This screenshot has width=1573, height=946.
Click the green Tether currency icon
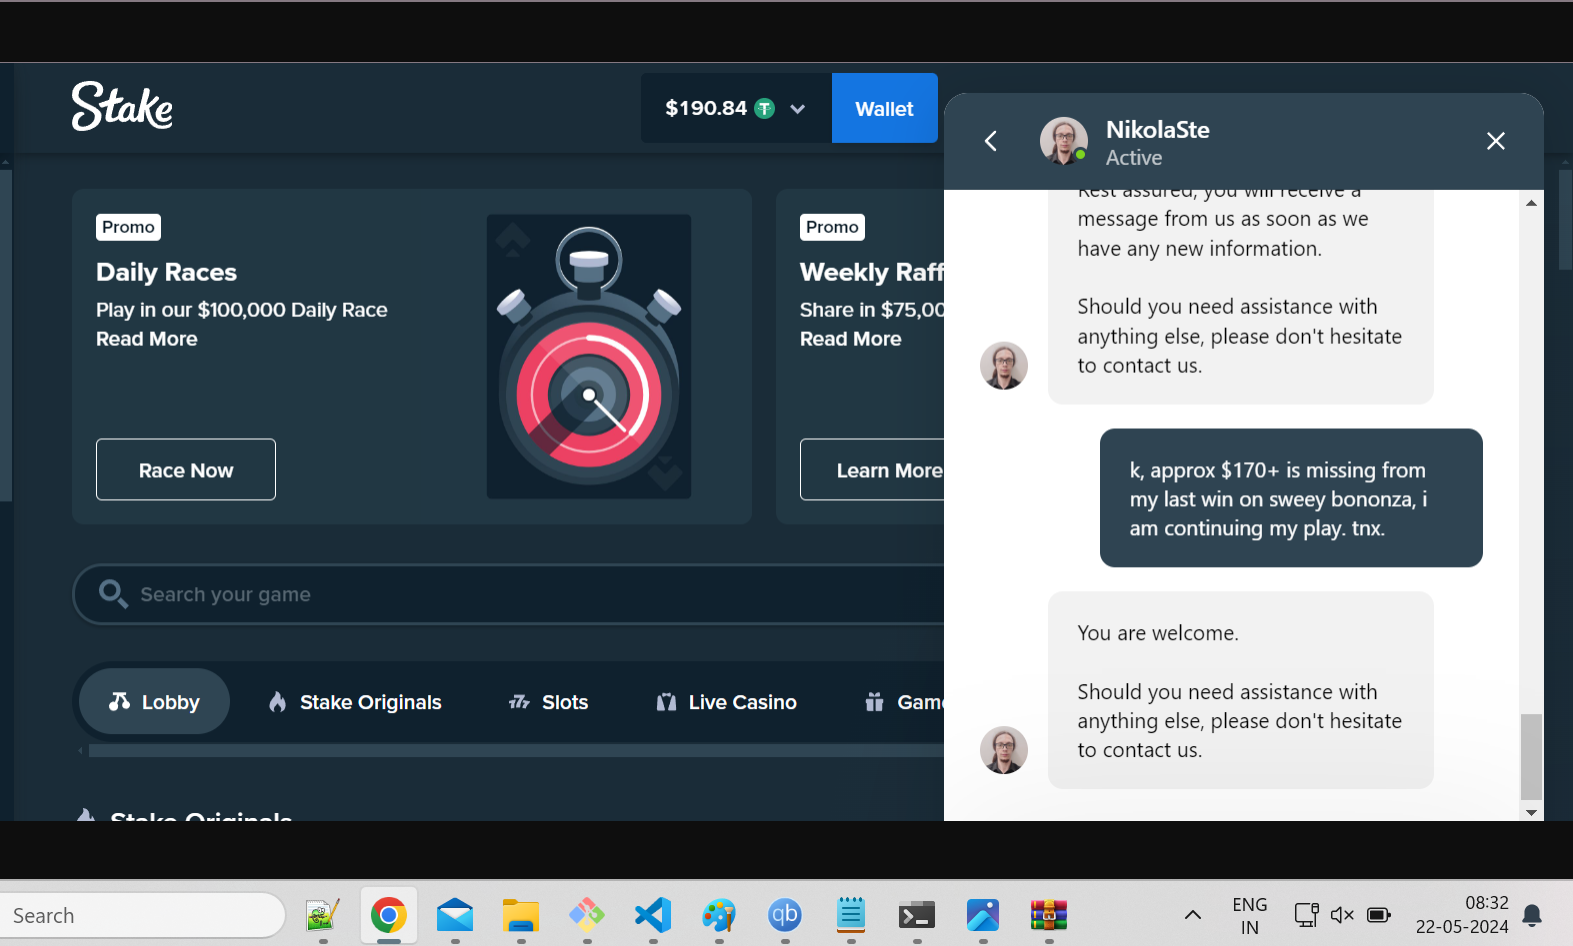(765, 108)
